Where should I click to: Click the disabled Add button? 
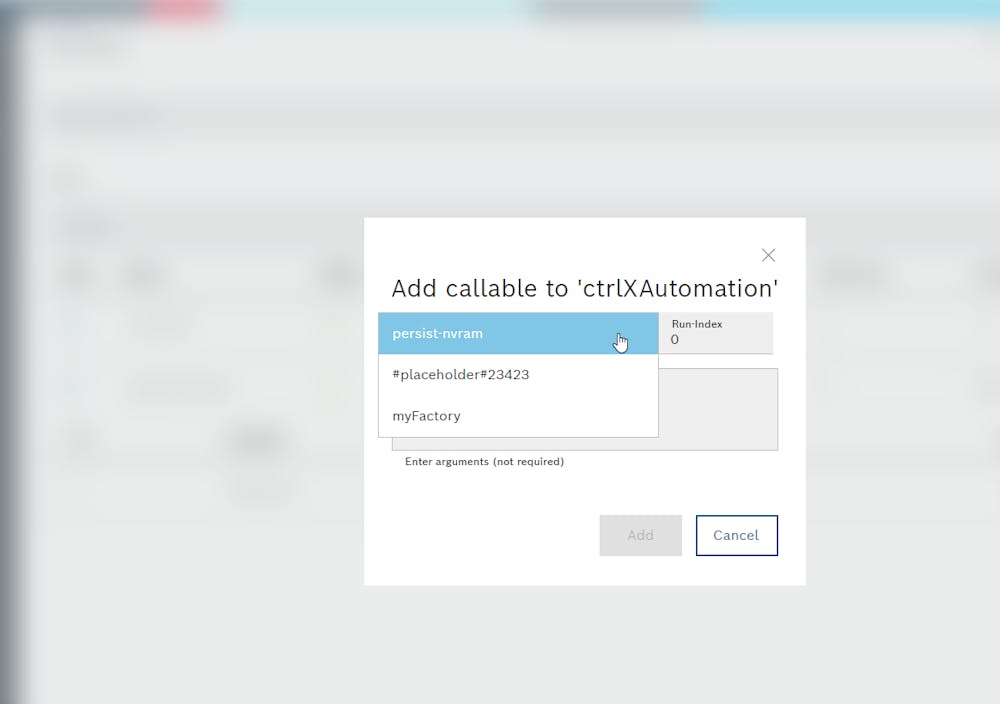pyautogui.click(x=640, y=535)
